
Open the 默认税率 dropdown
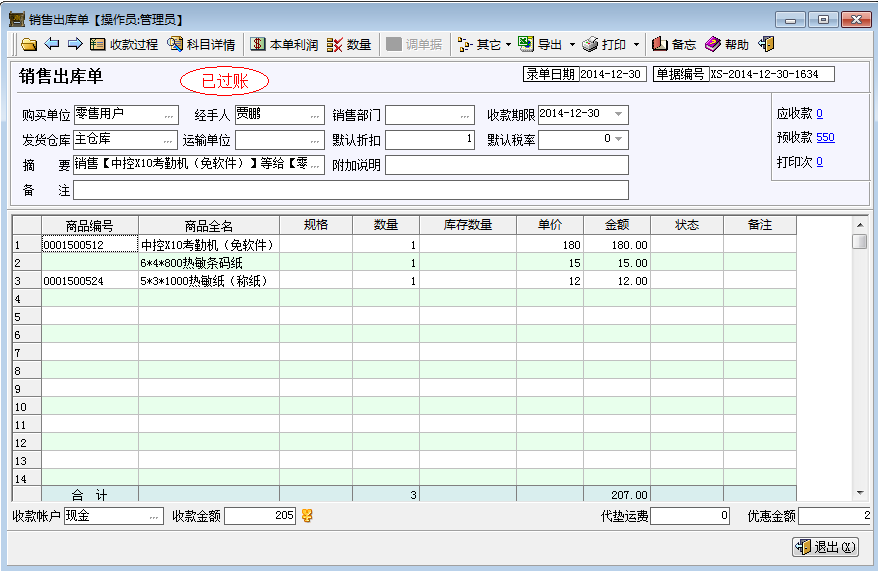(x=619, y=139)
